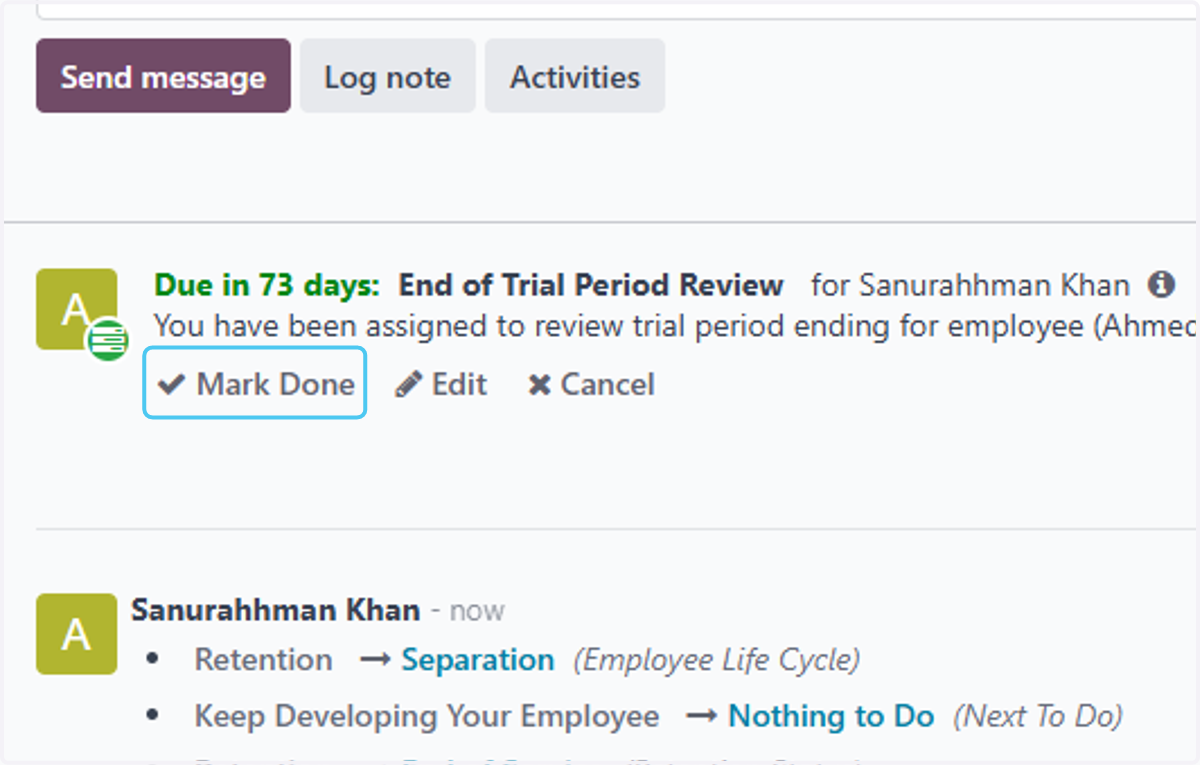Screen dimensions: 1200x765
Task: Open the Log note composer
Action: point(387,76)
